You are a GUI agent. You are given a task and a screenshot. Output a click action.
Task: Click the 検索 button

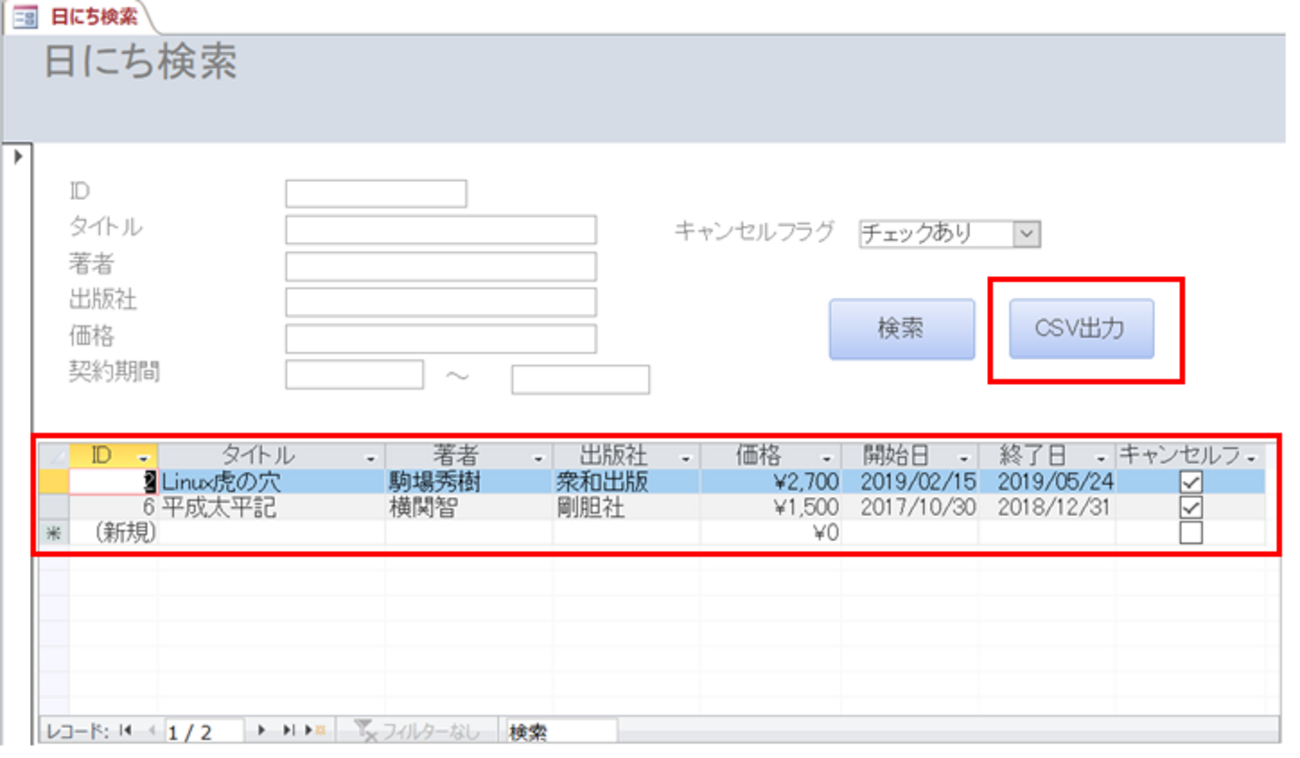click(901, 329)
